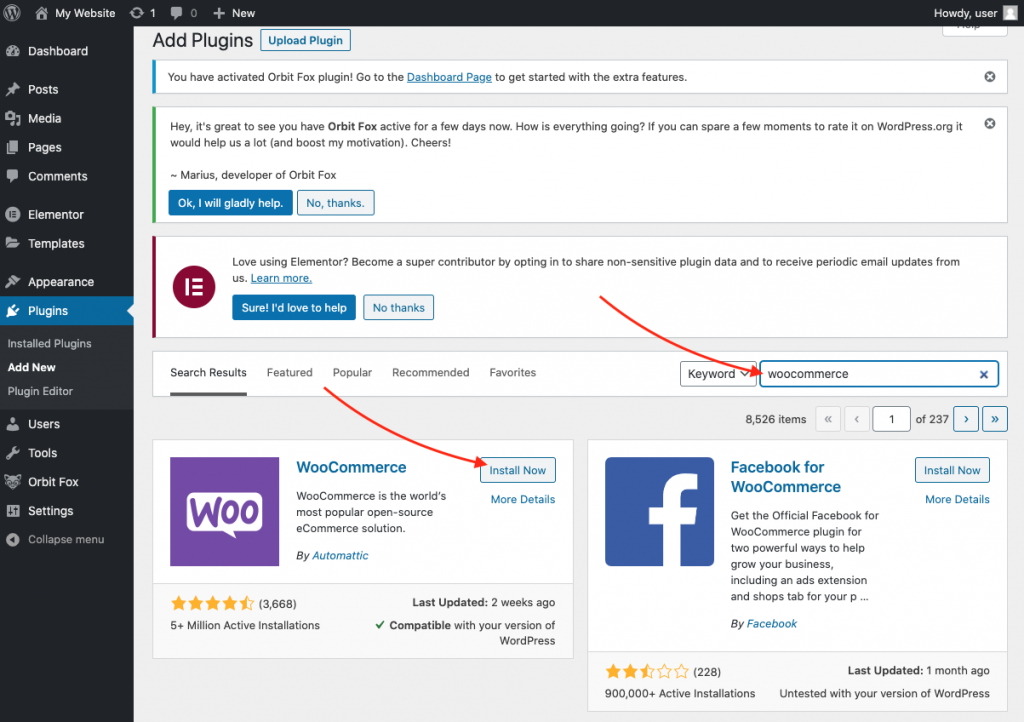Click the "8,526 items" results count
Image resolution: width=1024 pixels, height=722 pixels.
point(776,419)
